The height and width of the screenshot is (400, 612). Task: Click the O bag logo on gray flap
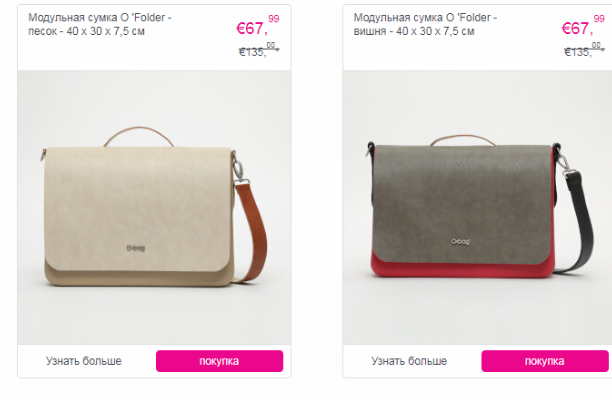click(461, 242)
